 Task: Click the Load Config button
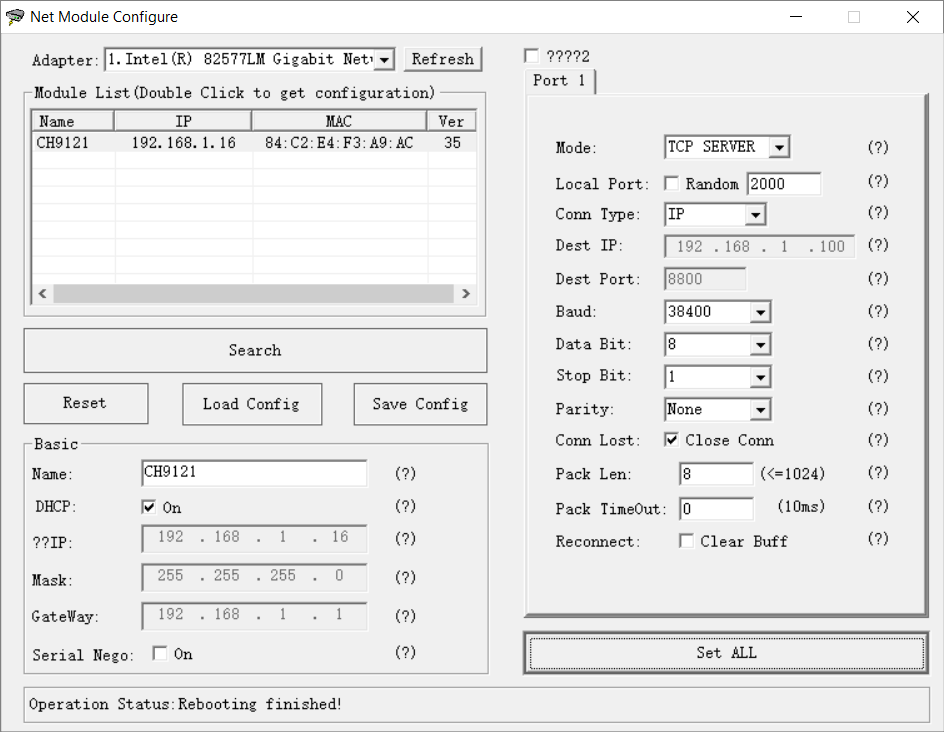click(252, 404)
